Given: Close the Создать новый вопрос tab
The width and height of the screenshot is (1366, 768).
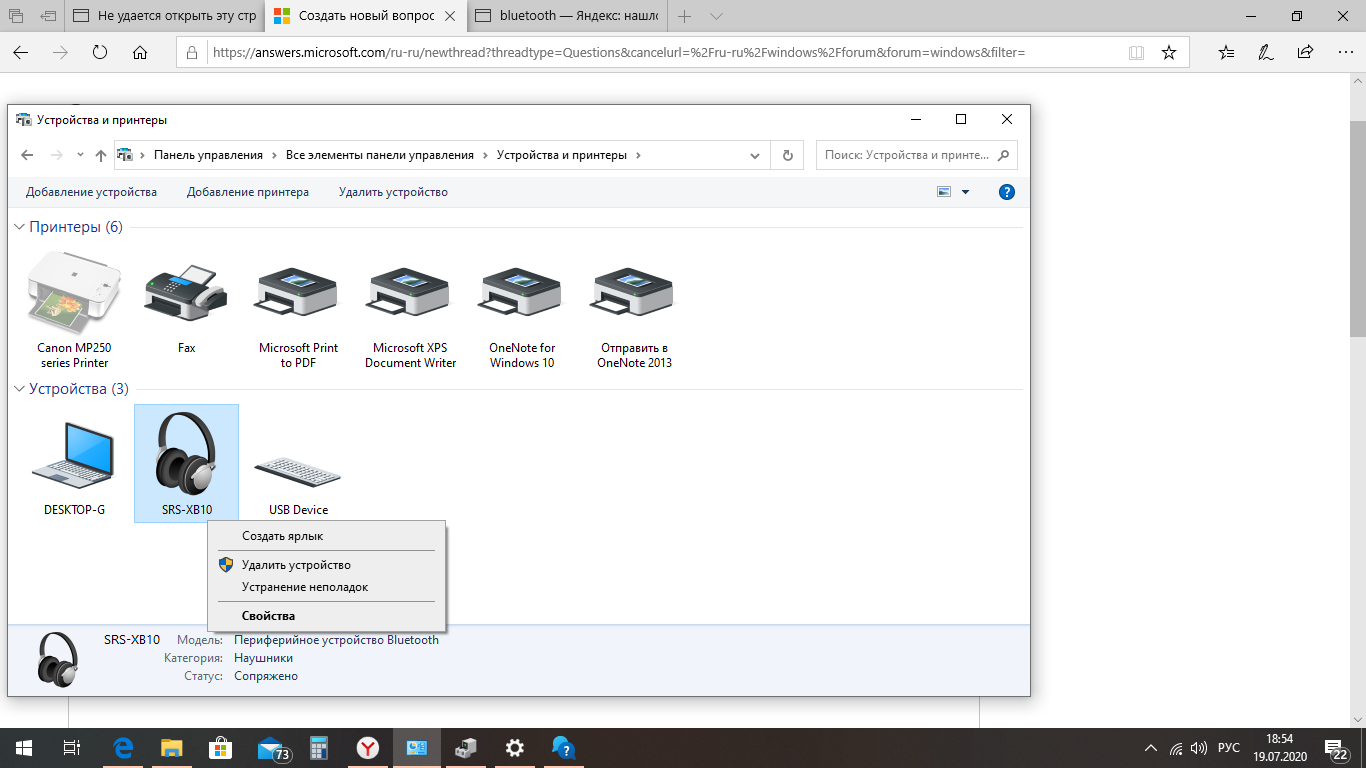Looking at the screenshot, I should coord(452,16).
